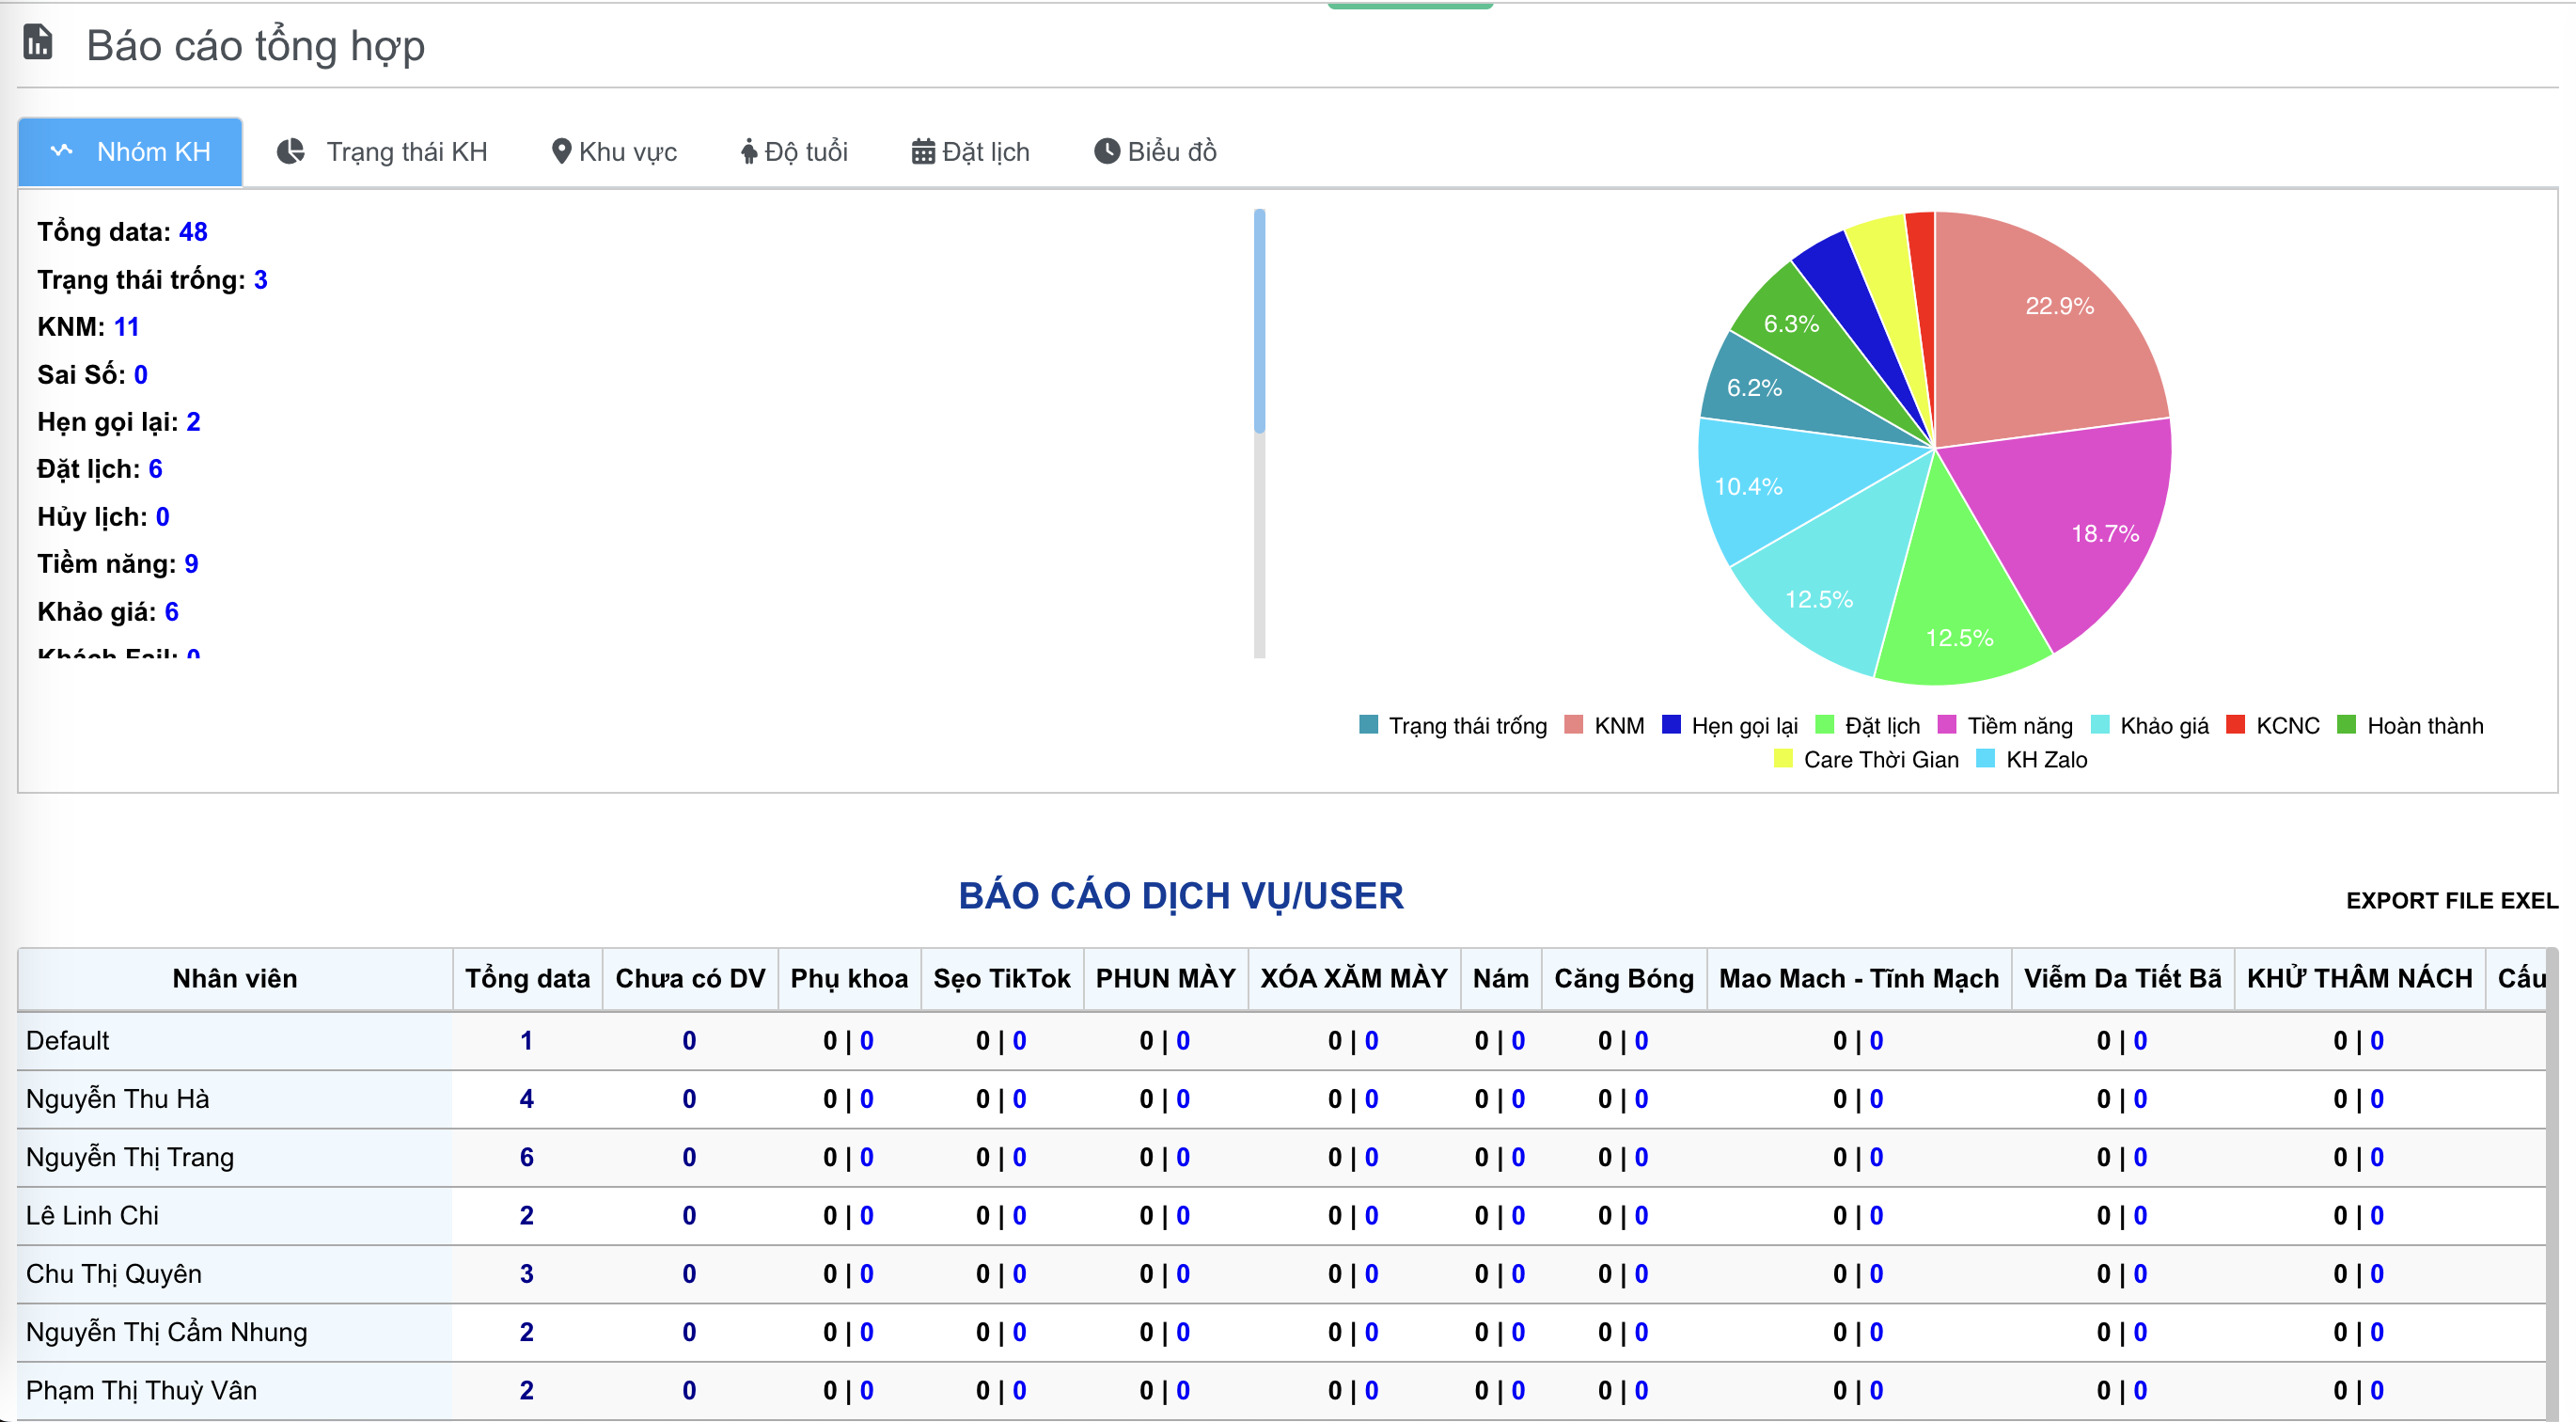The image size is (2576, 1422).
Task: Click the service table vertical scrollbar
Action: pos(2552,1184)
